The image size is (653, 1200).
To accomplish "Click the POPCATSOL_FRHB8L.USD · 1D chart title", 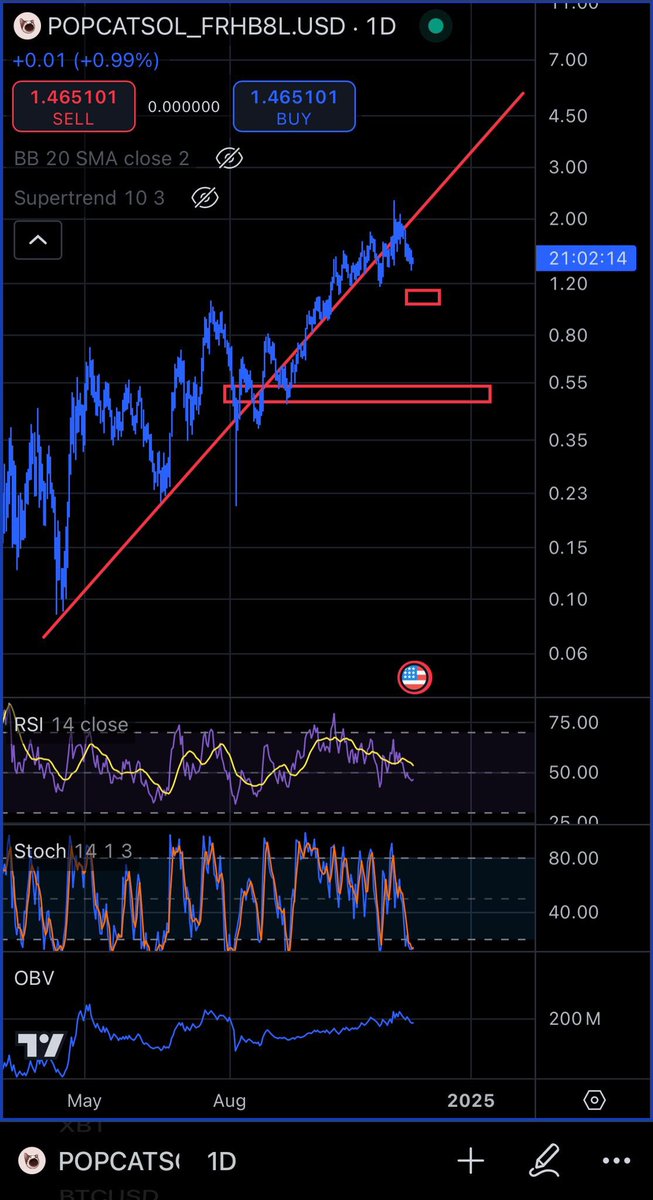I will [x=221, y=26].
